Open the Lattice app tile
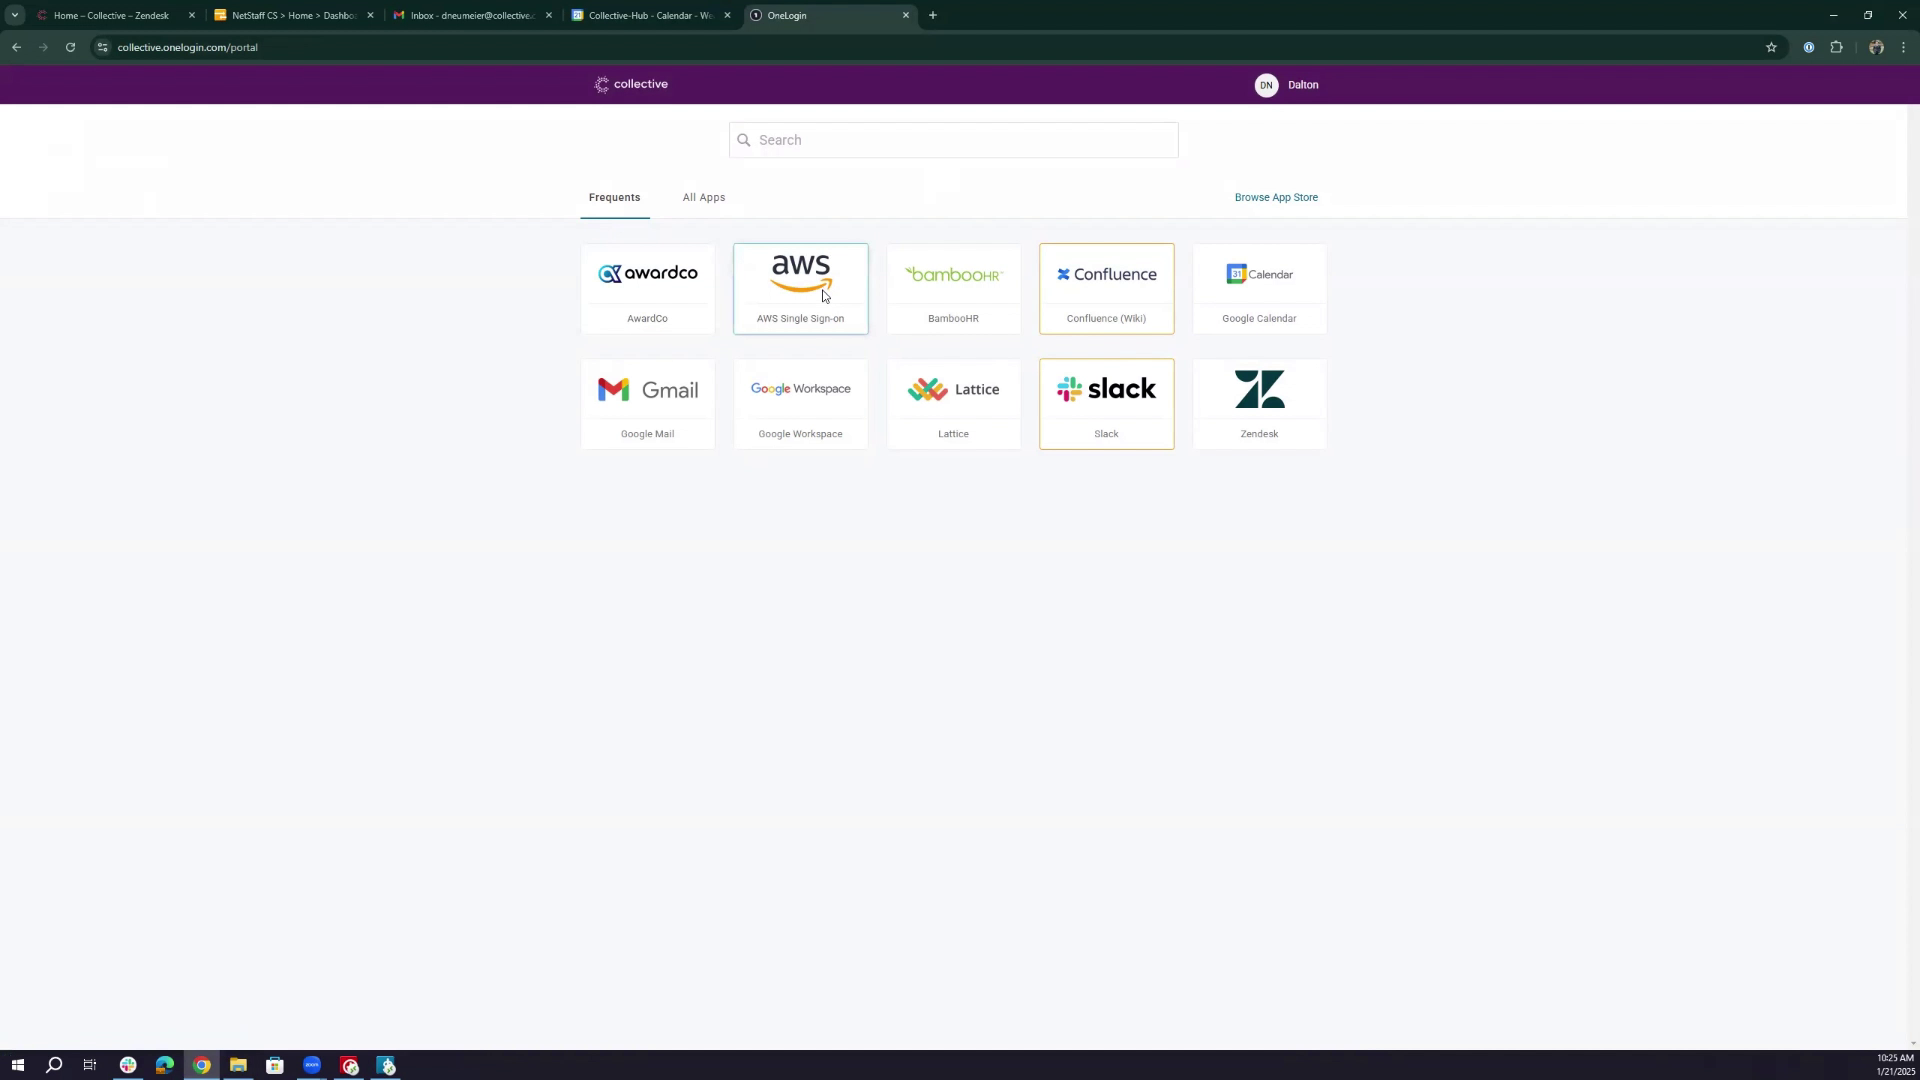The width and height of the screenshot is (1920, 1080). click(x=953, y=404)
